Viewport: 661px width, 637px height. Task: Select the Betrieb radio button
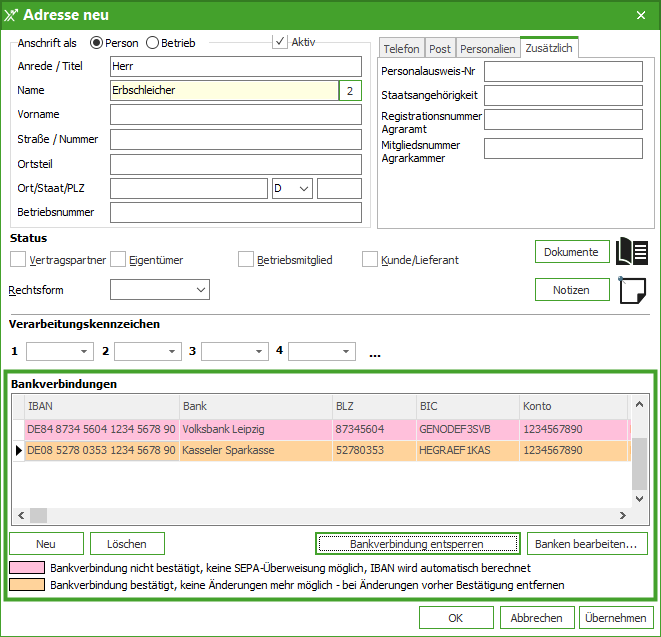point(153,43)
